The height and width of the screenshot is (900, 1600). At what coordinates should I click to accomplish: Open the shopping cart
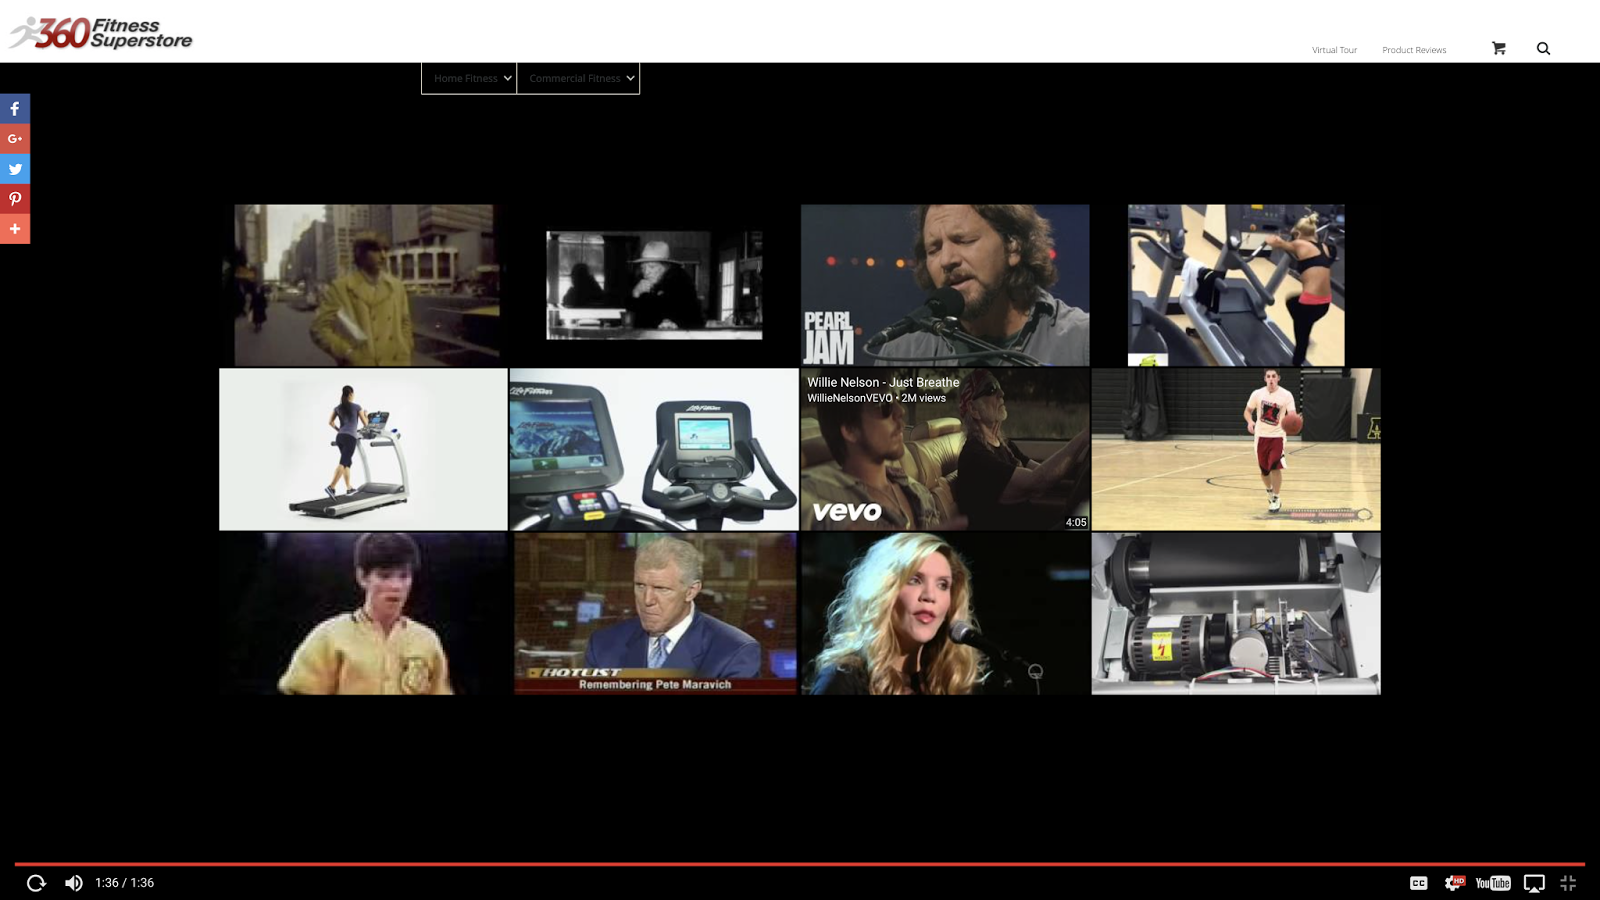click(x=1498, y=48)
